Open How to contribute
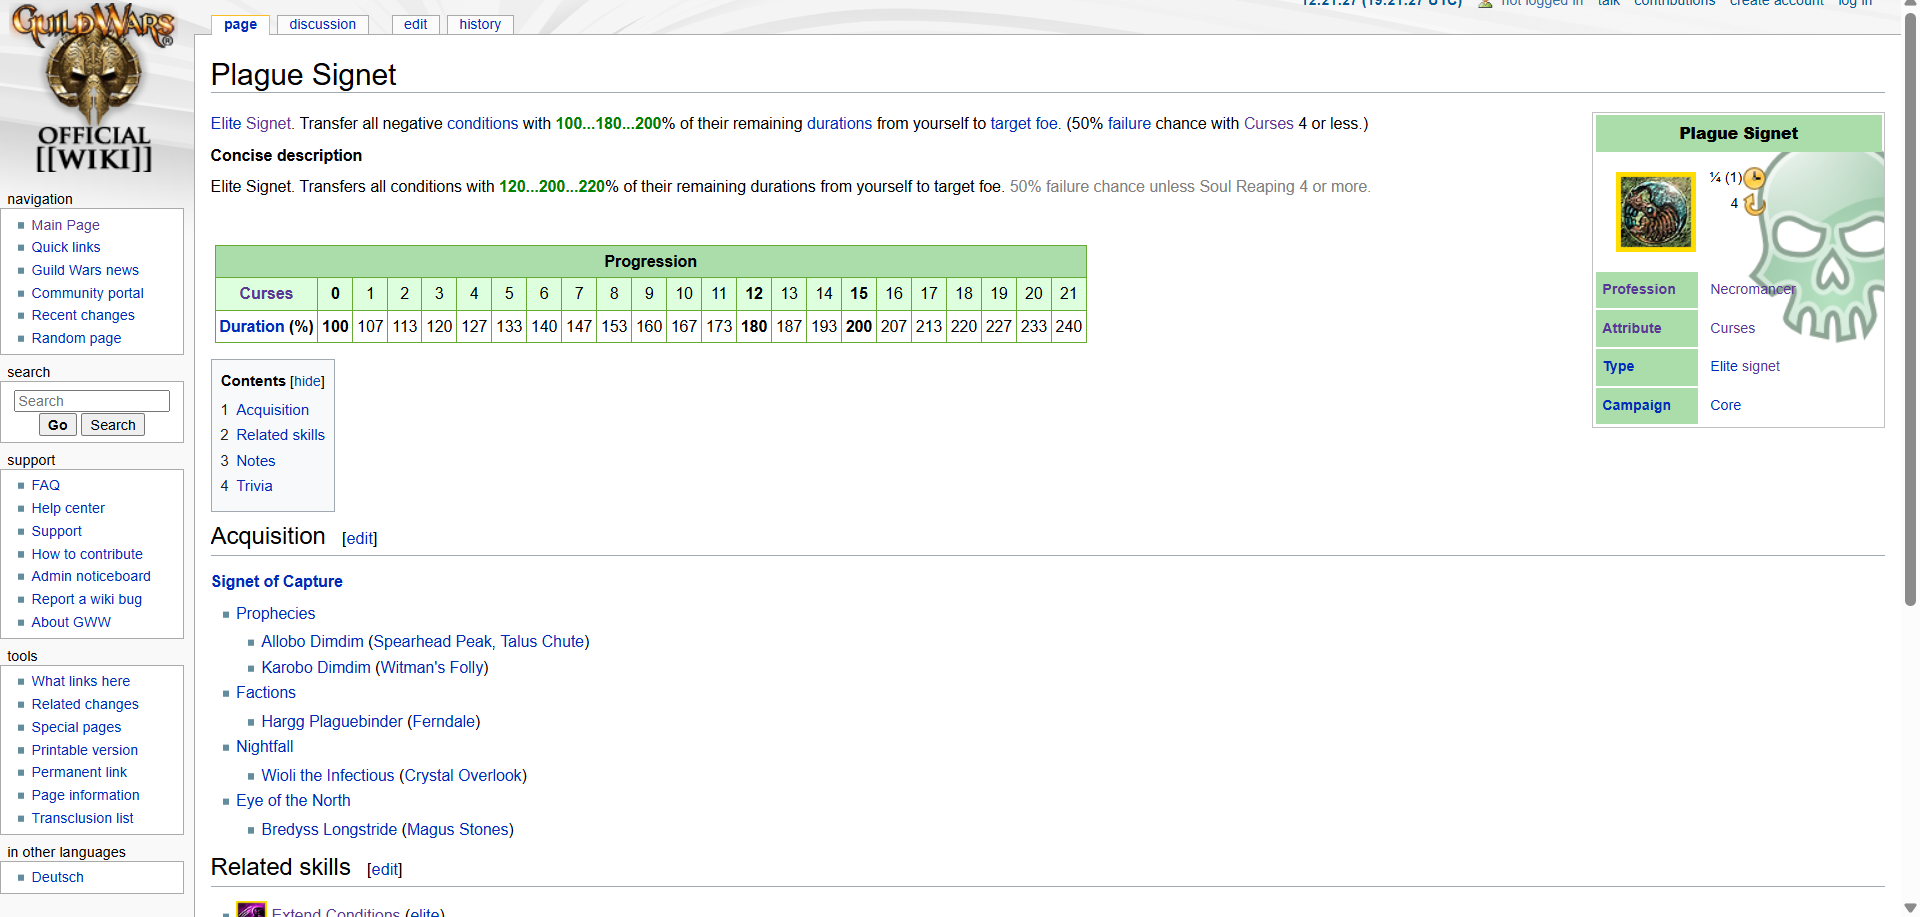Screen dimensions: 1920x917 [87, 554]
